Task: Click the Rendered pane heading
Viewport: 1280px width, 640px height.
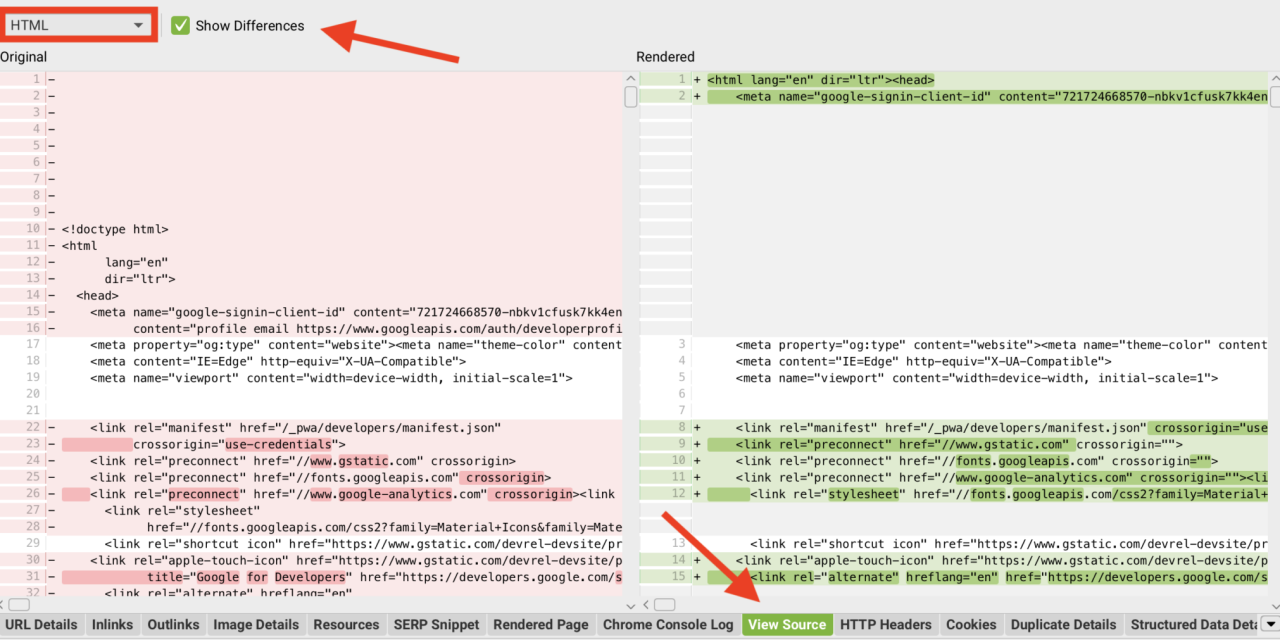Action: pyautogui.click(x=665, y=57)
